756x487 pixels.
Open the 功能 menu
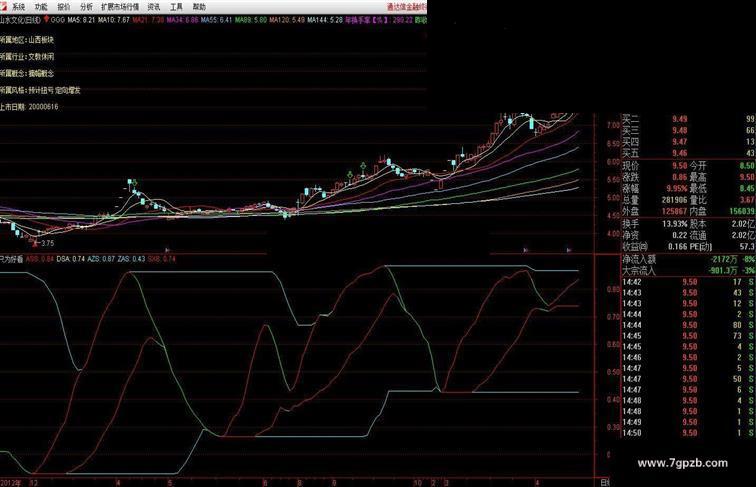tap(41, 7)
